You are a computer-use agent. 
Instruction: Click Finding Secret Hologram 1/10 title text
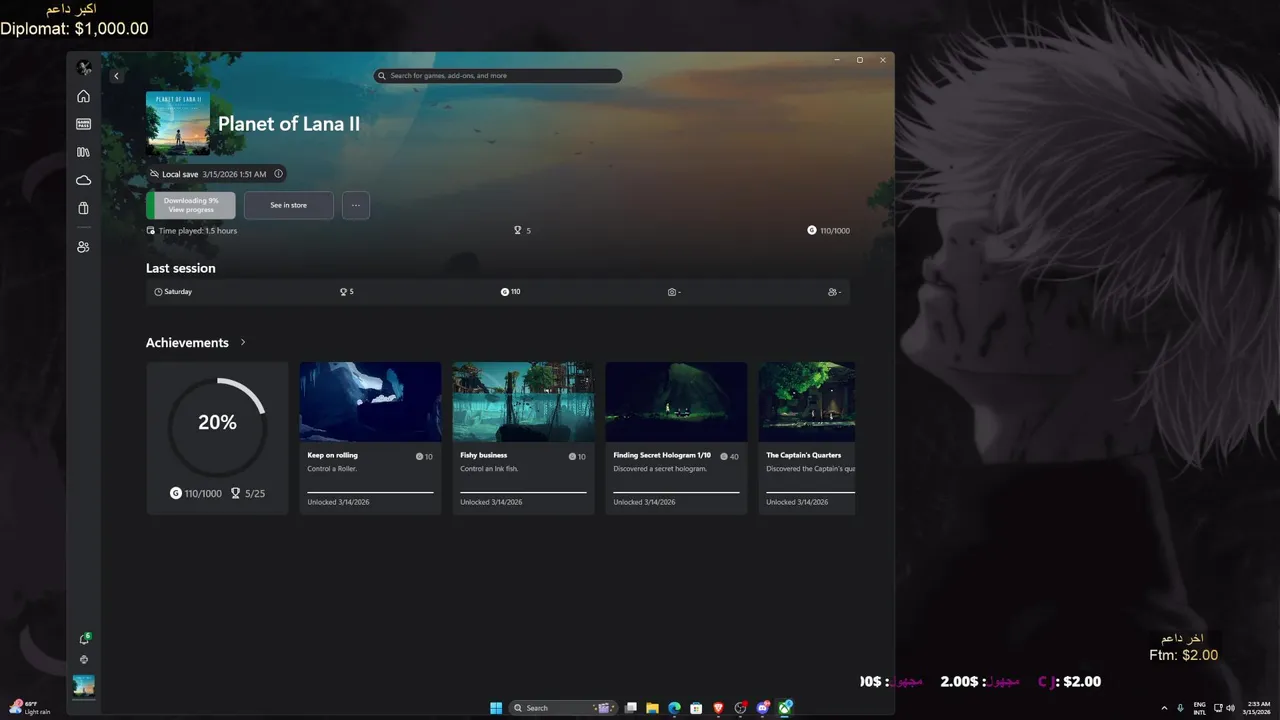[x=662, y=455]
